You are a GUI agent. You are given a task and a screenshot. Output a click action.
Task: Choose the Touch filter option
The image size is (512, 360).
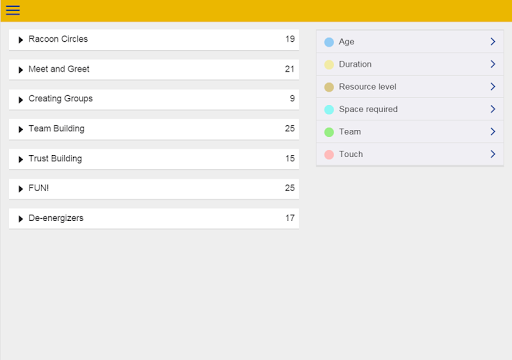pyautogui.click(x=410, y=154)
